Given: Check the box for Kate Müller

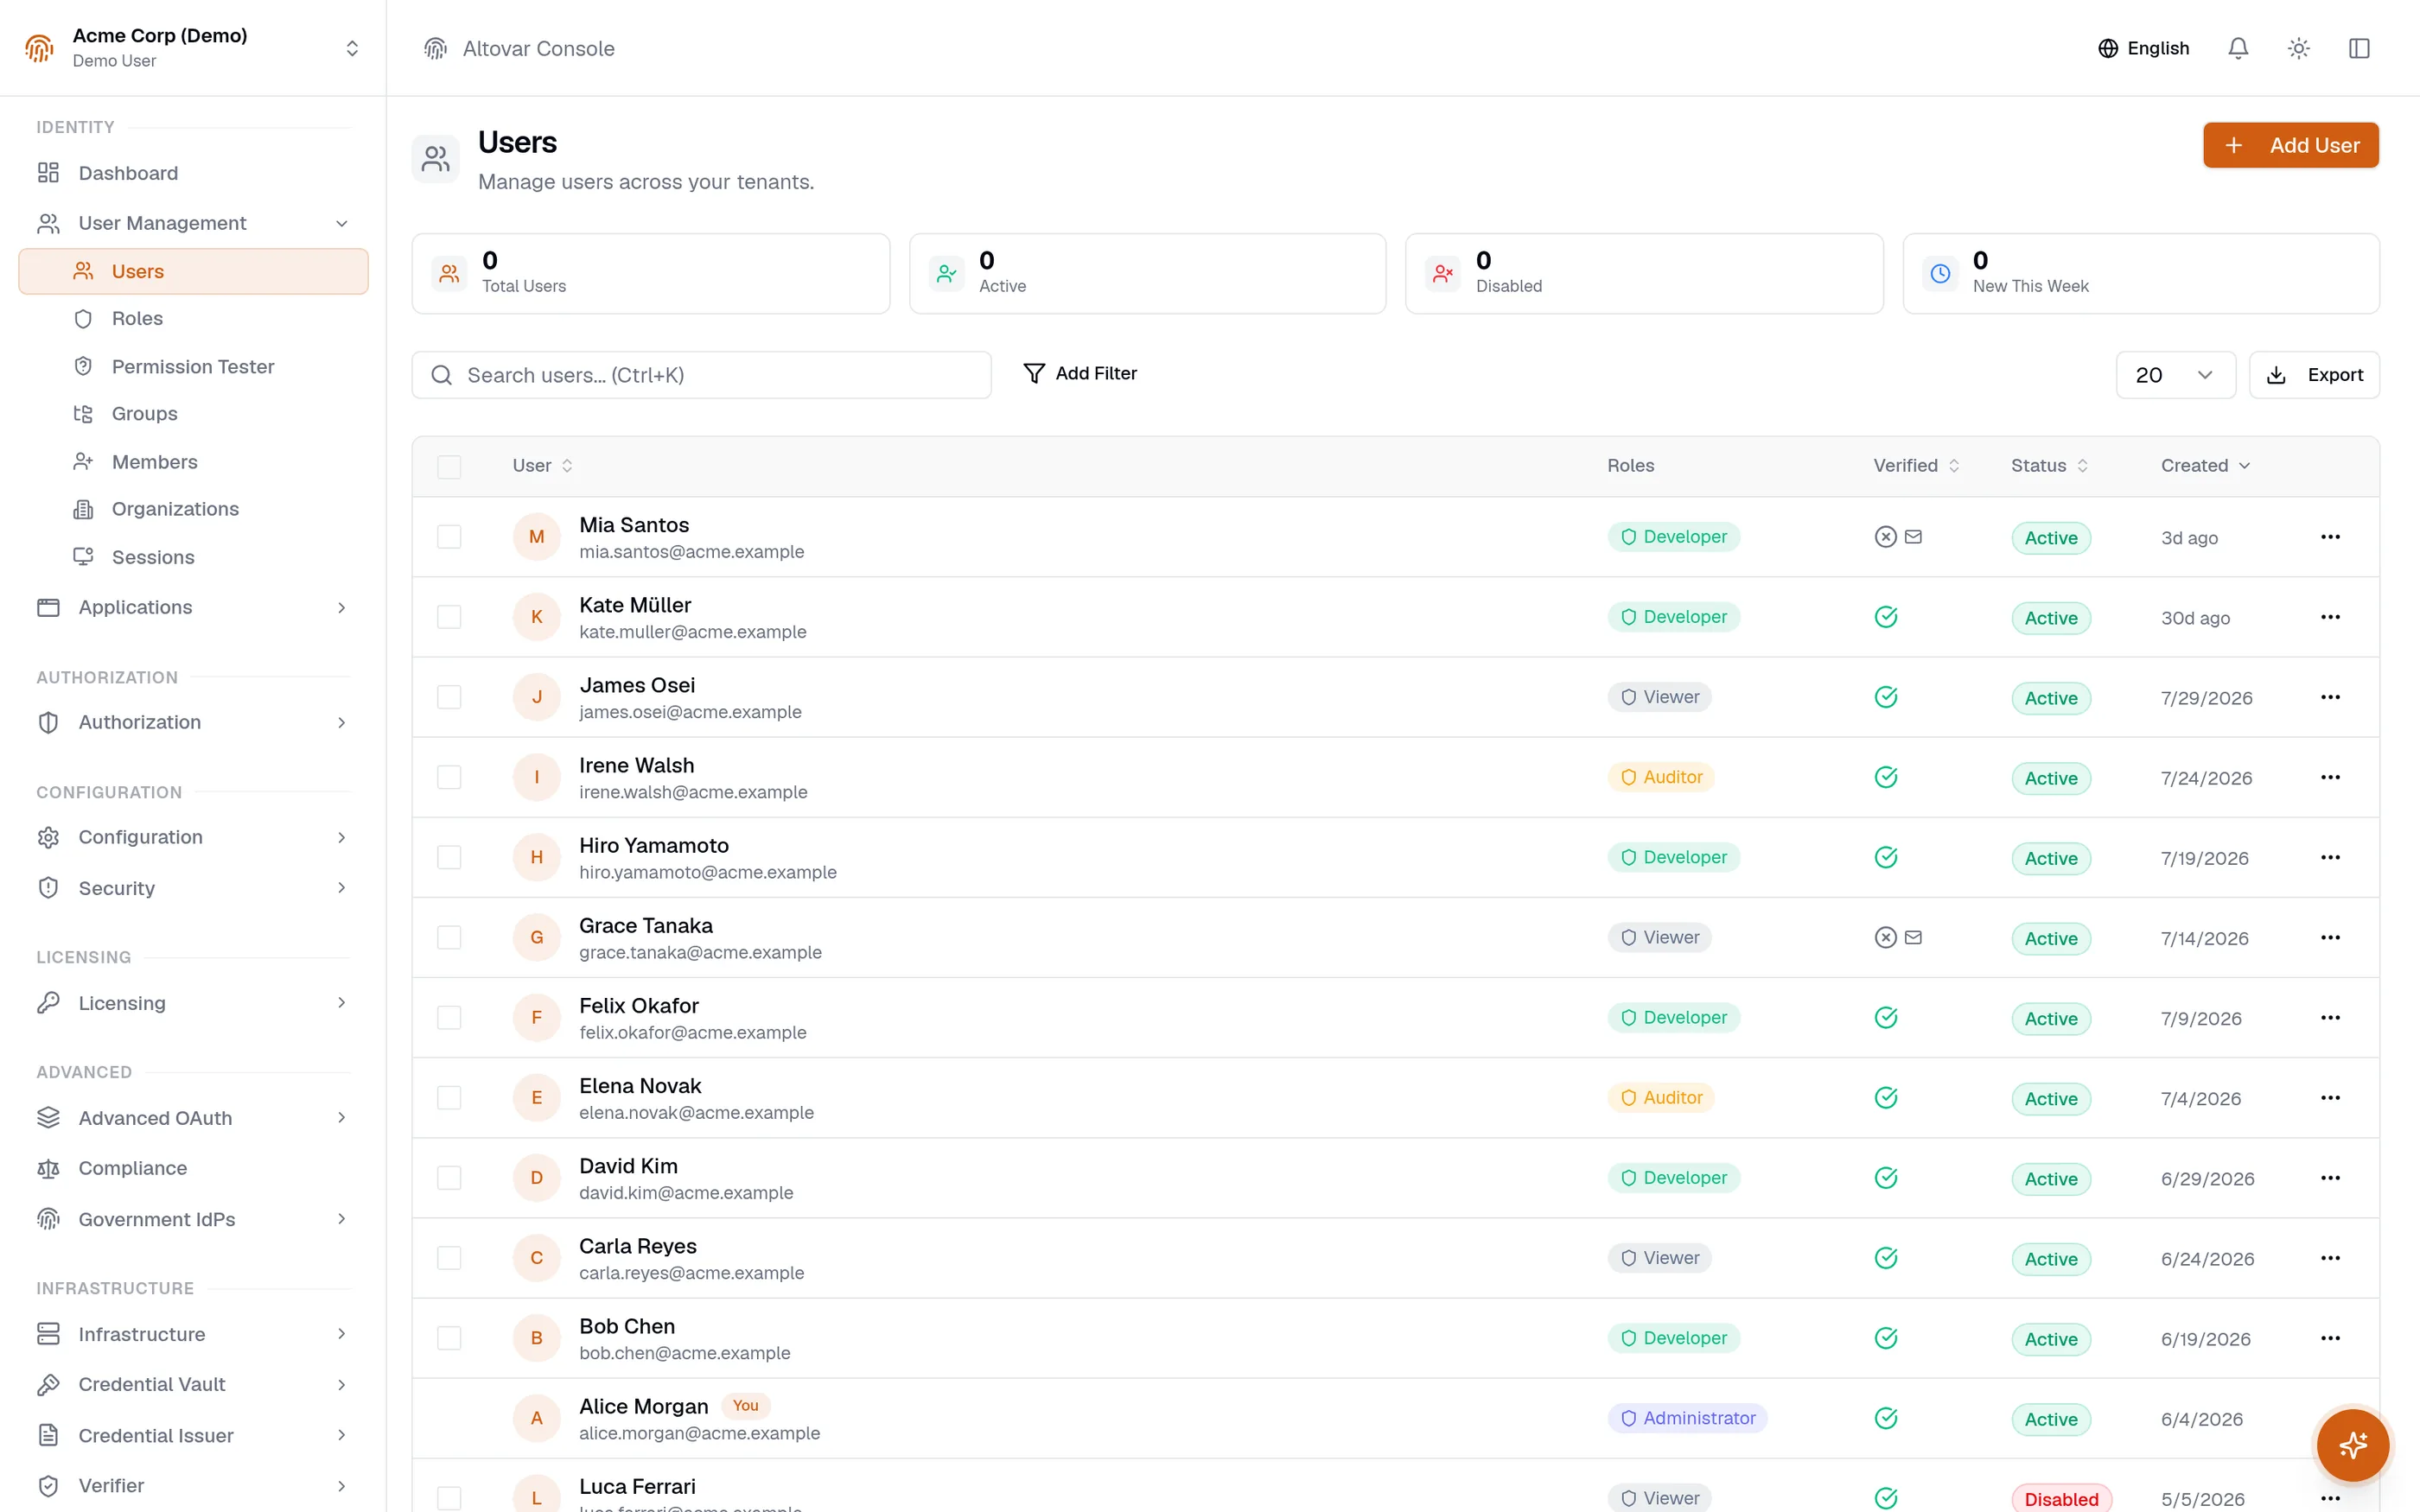Looking at the screenshot, I should point(449,617).
